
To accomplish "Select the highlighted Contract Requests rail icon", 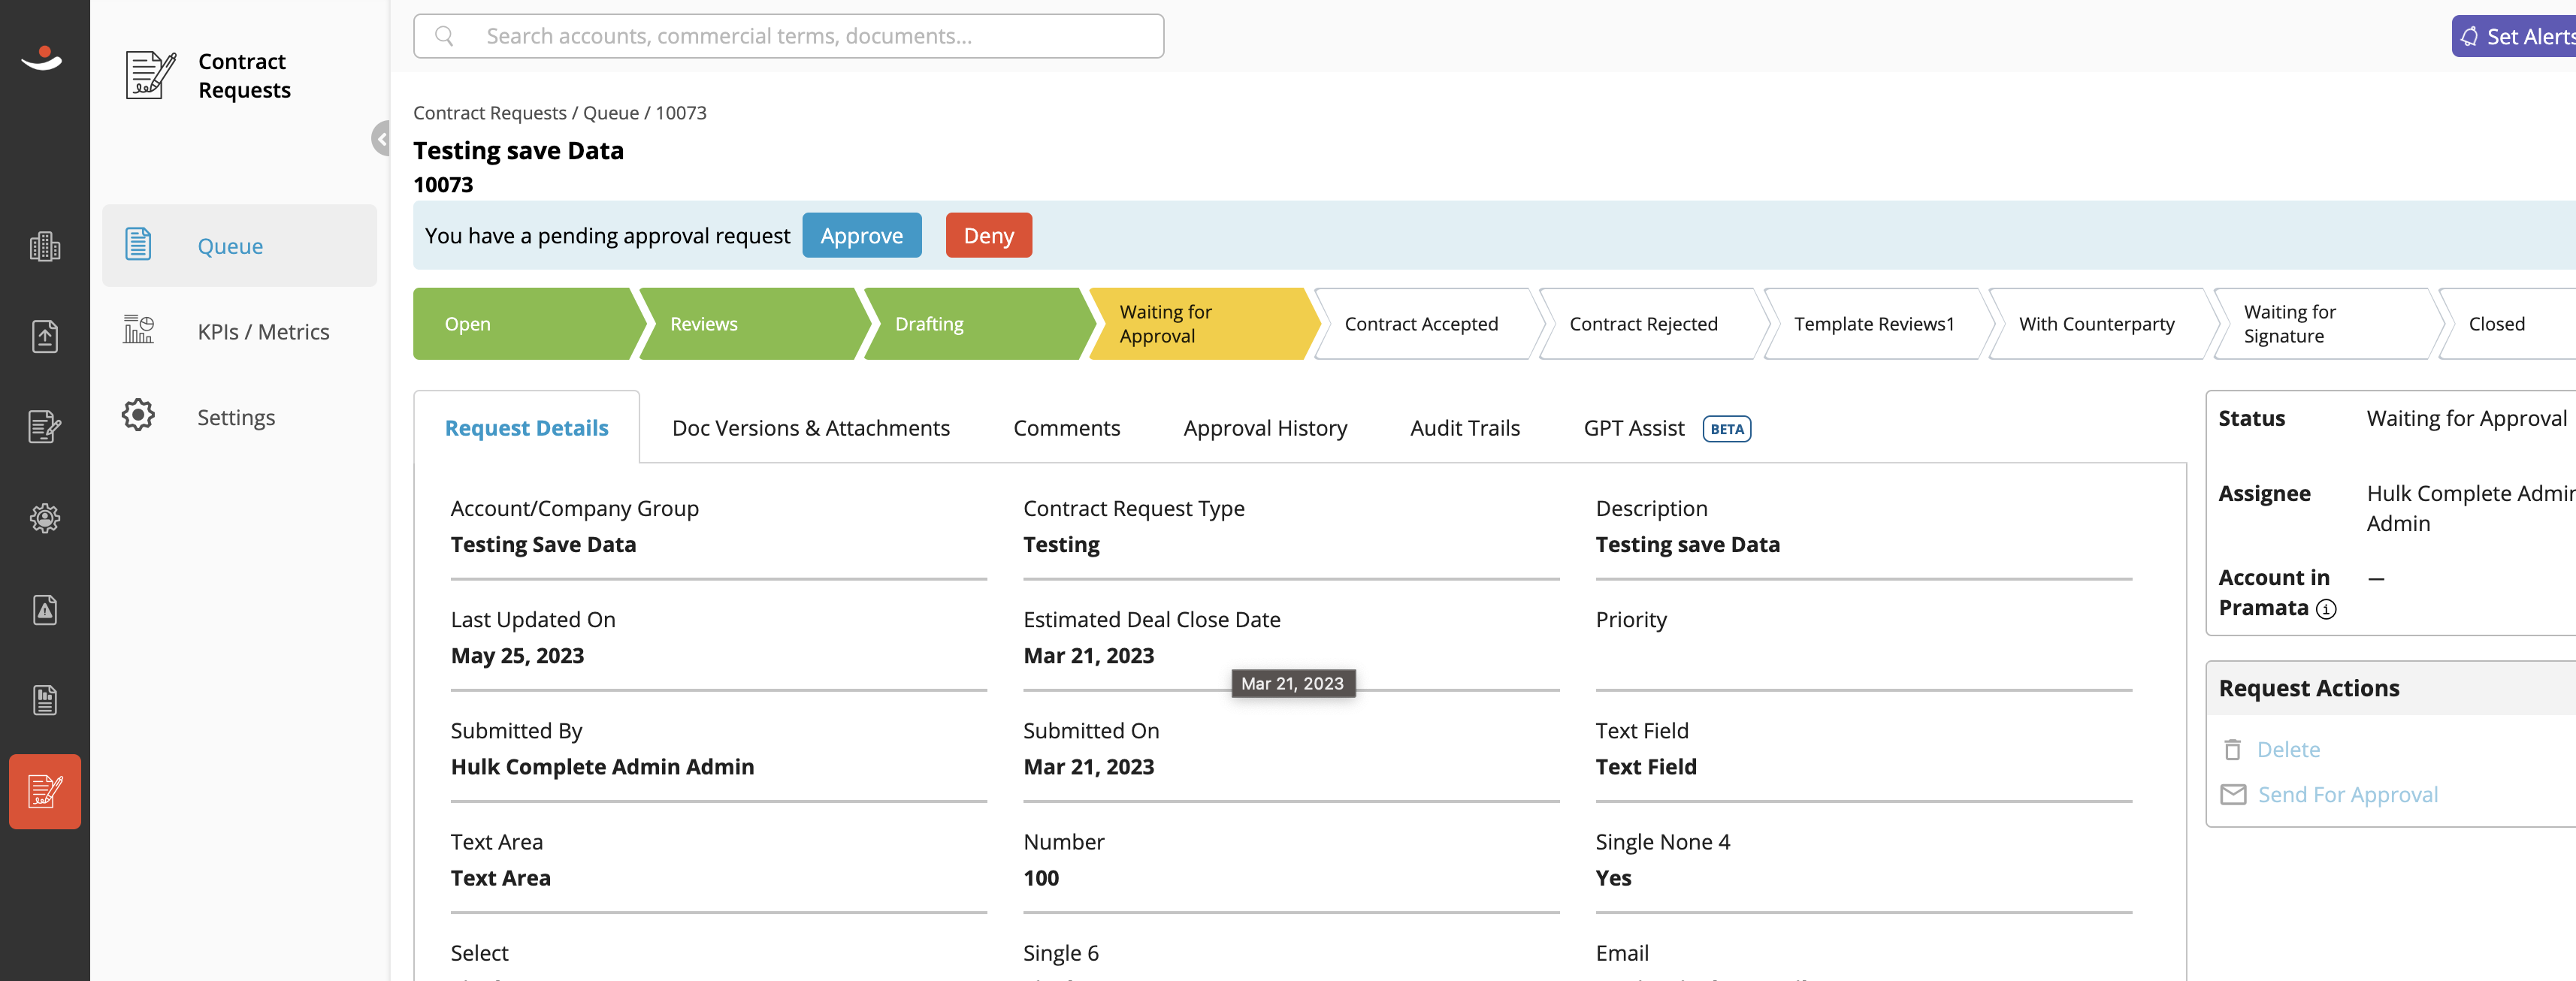I will [x=45, y=791].
